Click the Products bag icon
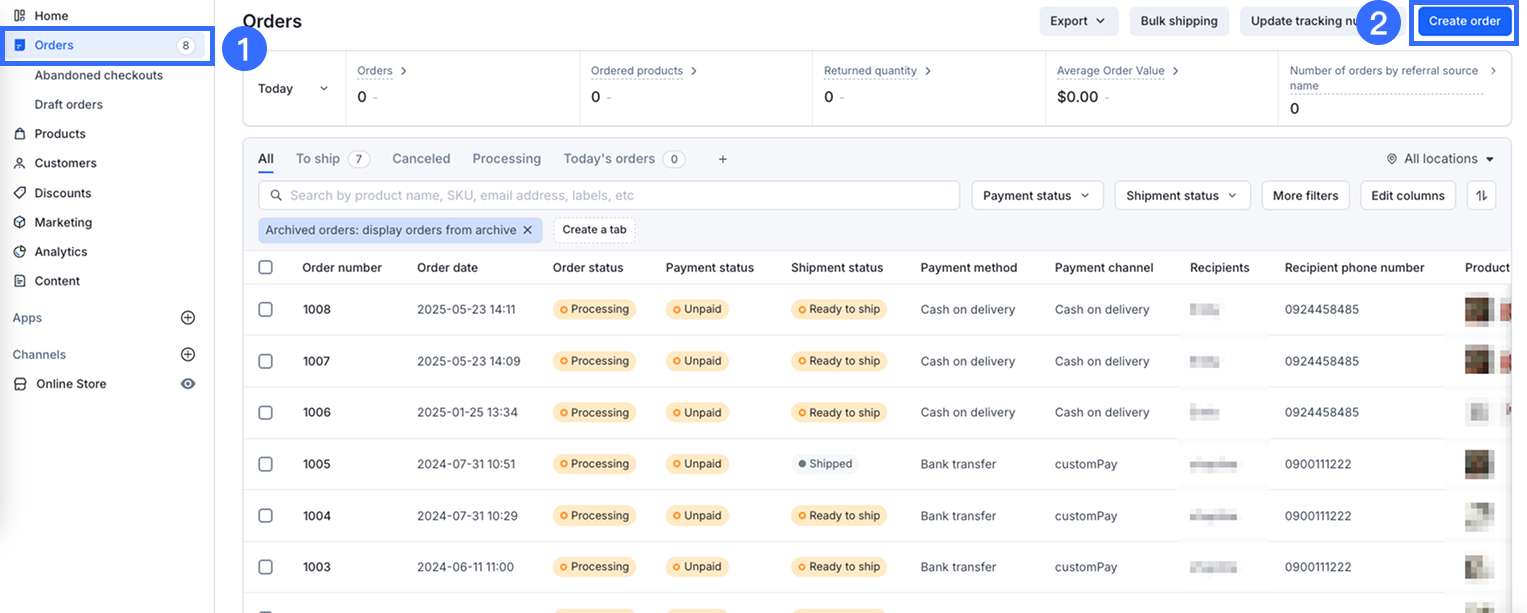 (x=20, y=134)
